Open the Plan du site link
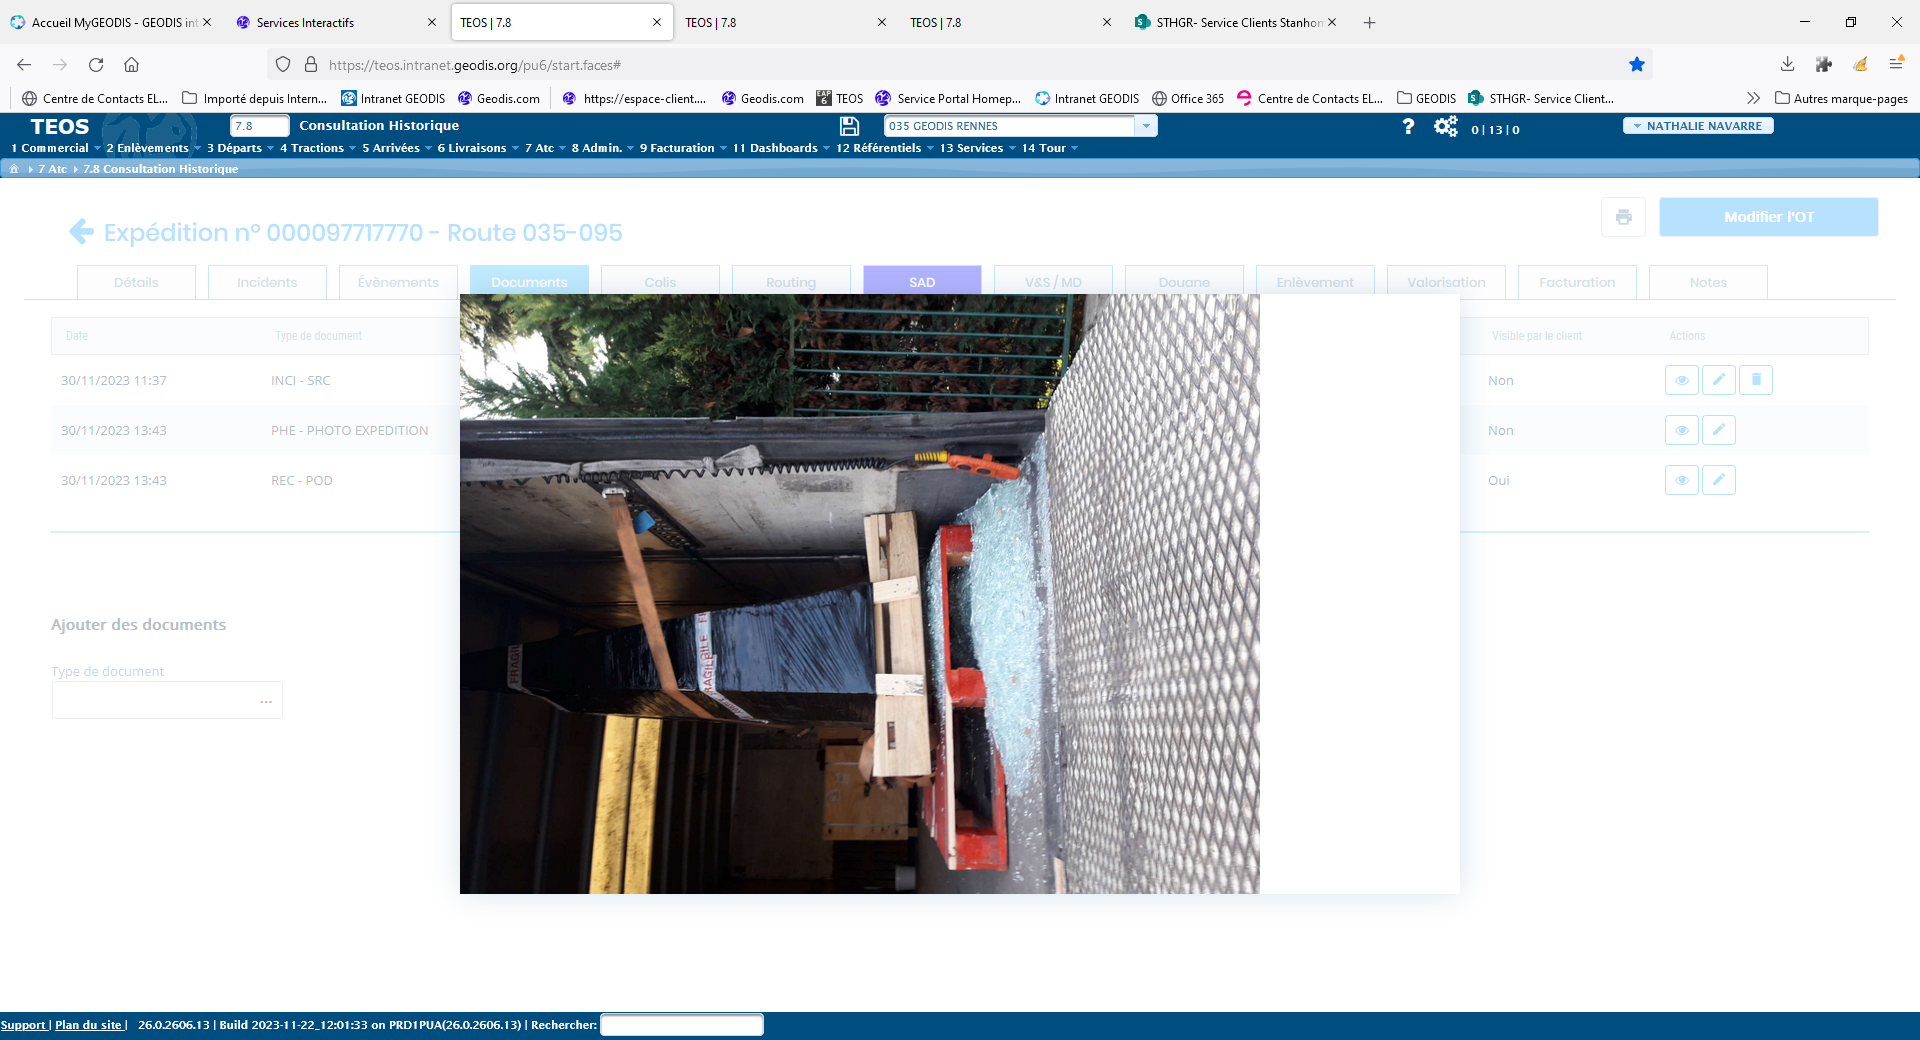 (89, 1025)
